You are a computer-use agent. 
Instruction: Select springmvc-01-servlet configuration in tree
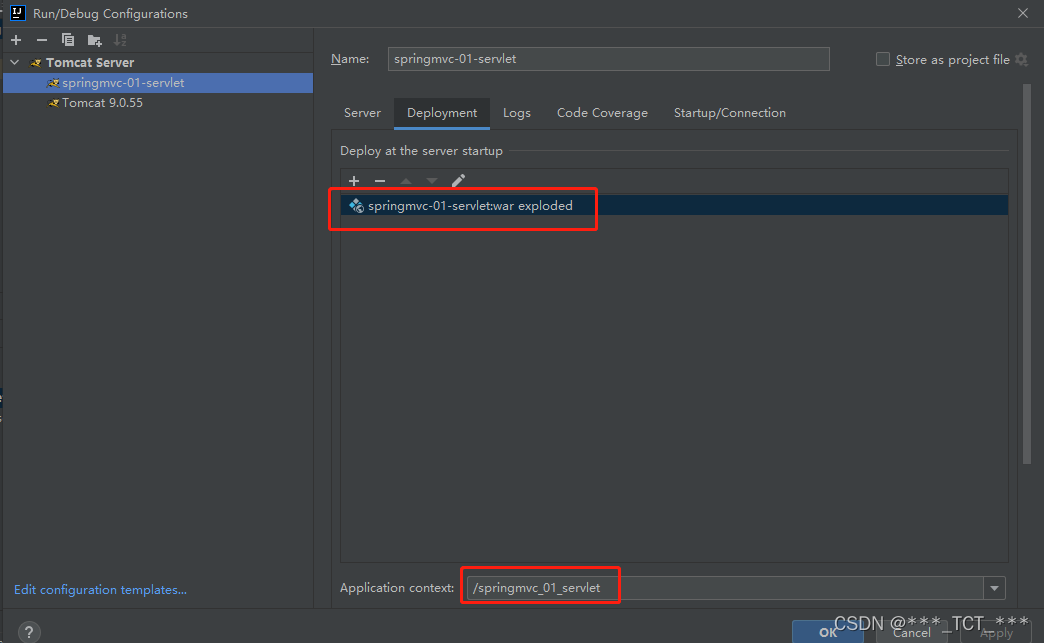click(x=158, y=83)
